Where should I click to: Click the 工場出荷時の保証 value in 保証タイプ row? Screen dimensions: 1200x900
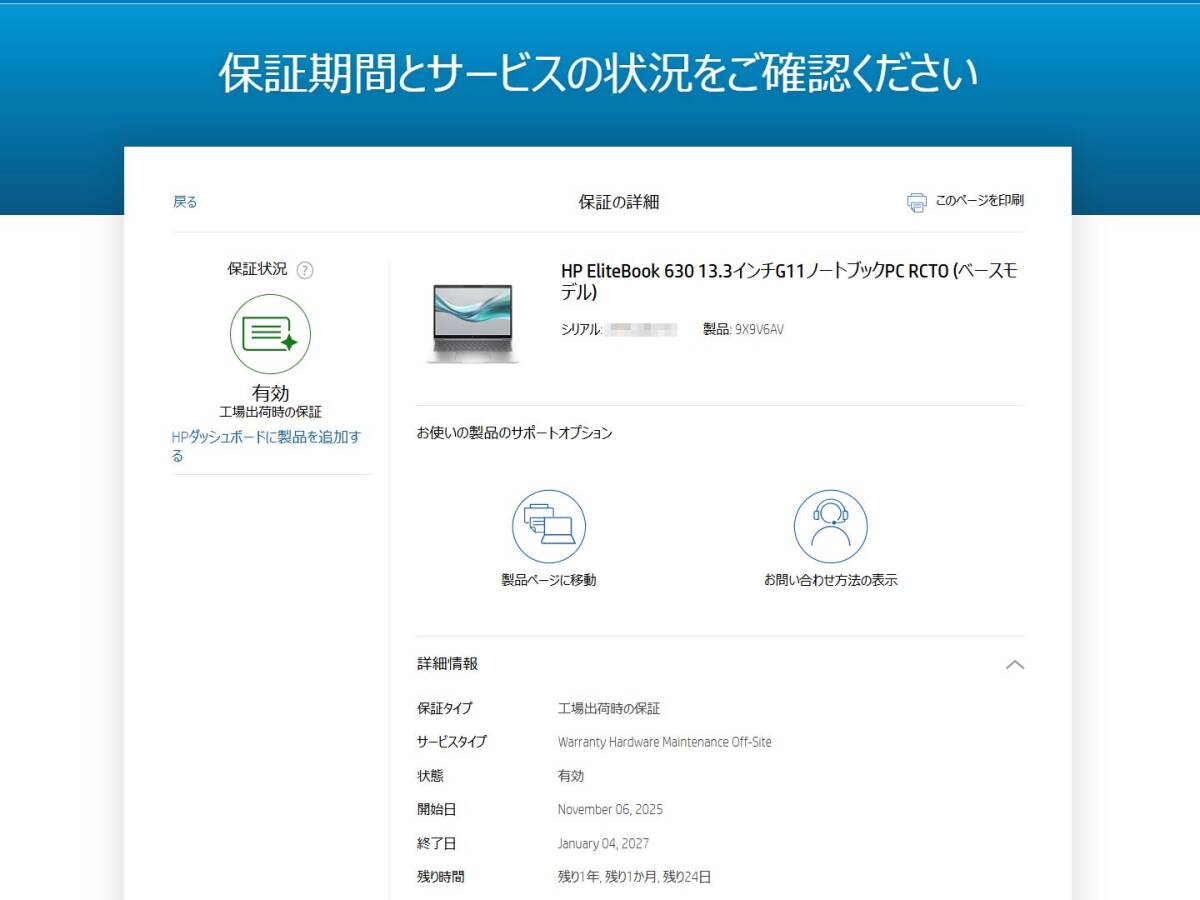pyautogui.click(x=609, y=708)
